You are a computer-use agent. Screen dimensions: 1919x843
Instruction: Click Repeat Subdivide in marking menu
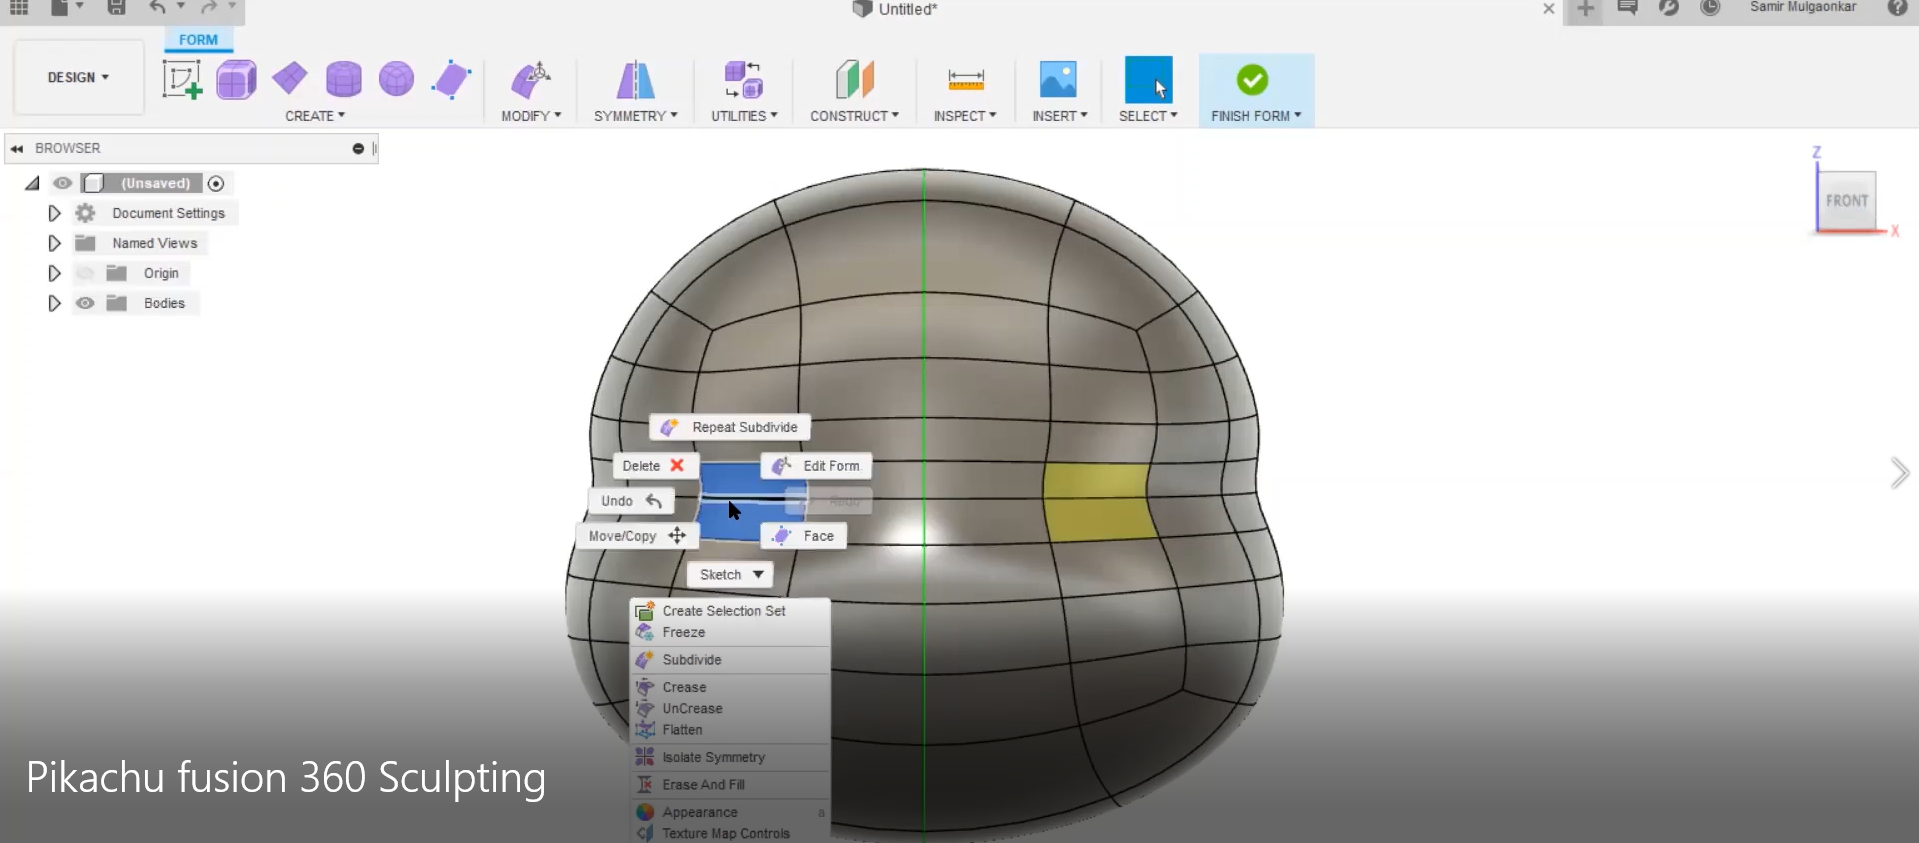tap(730, 427)
